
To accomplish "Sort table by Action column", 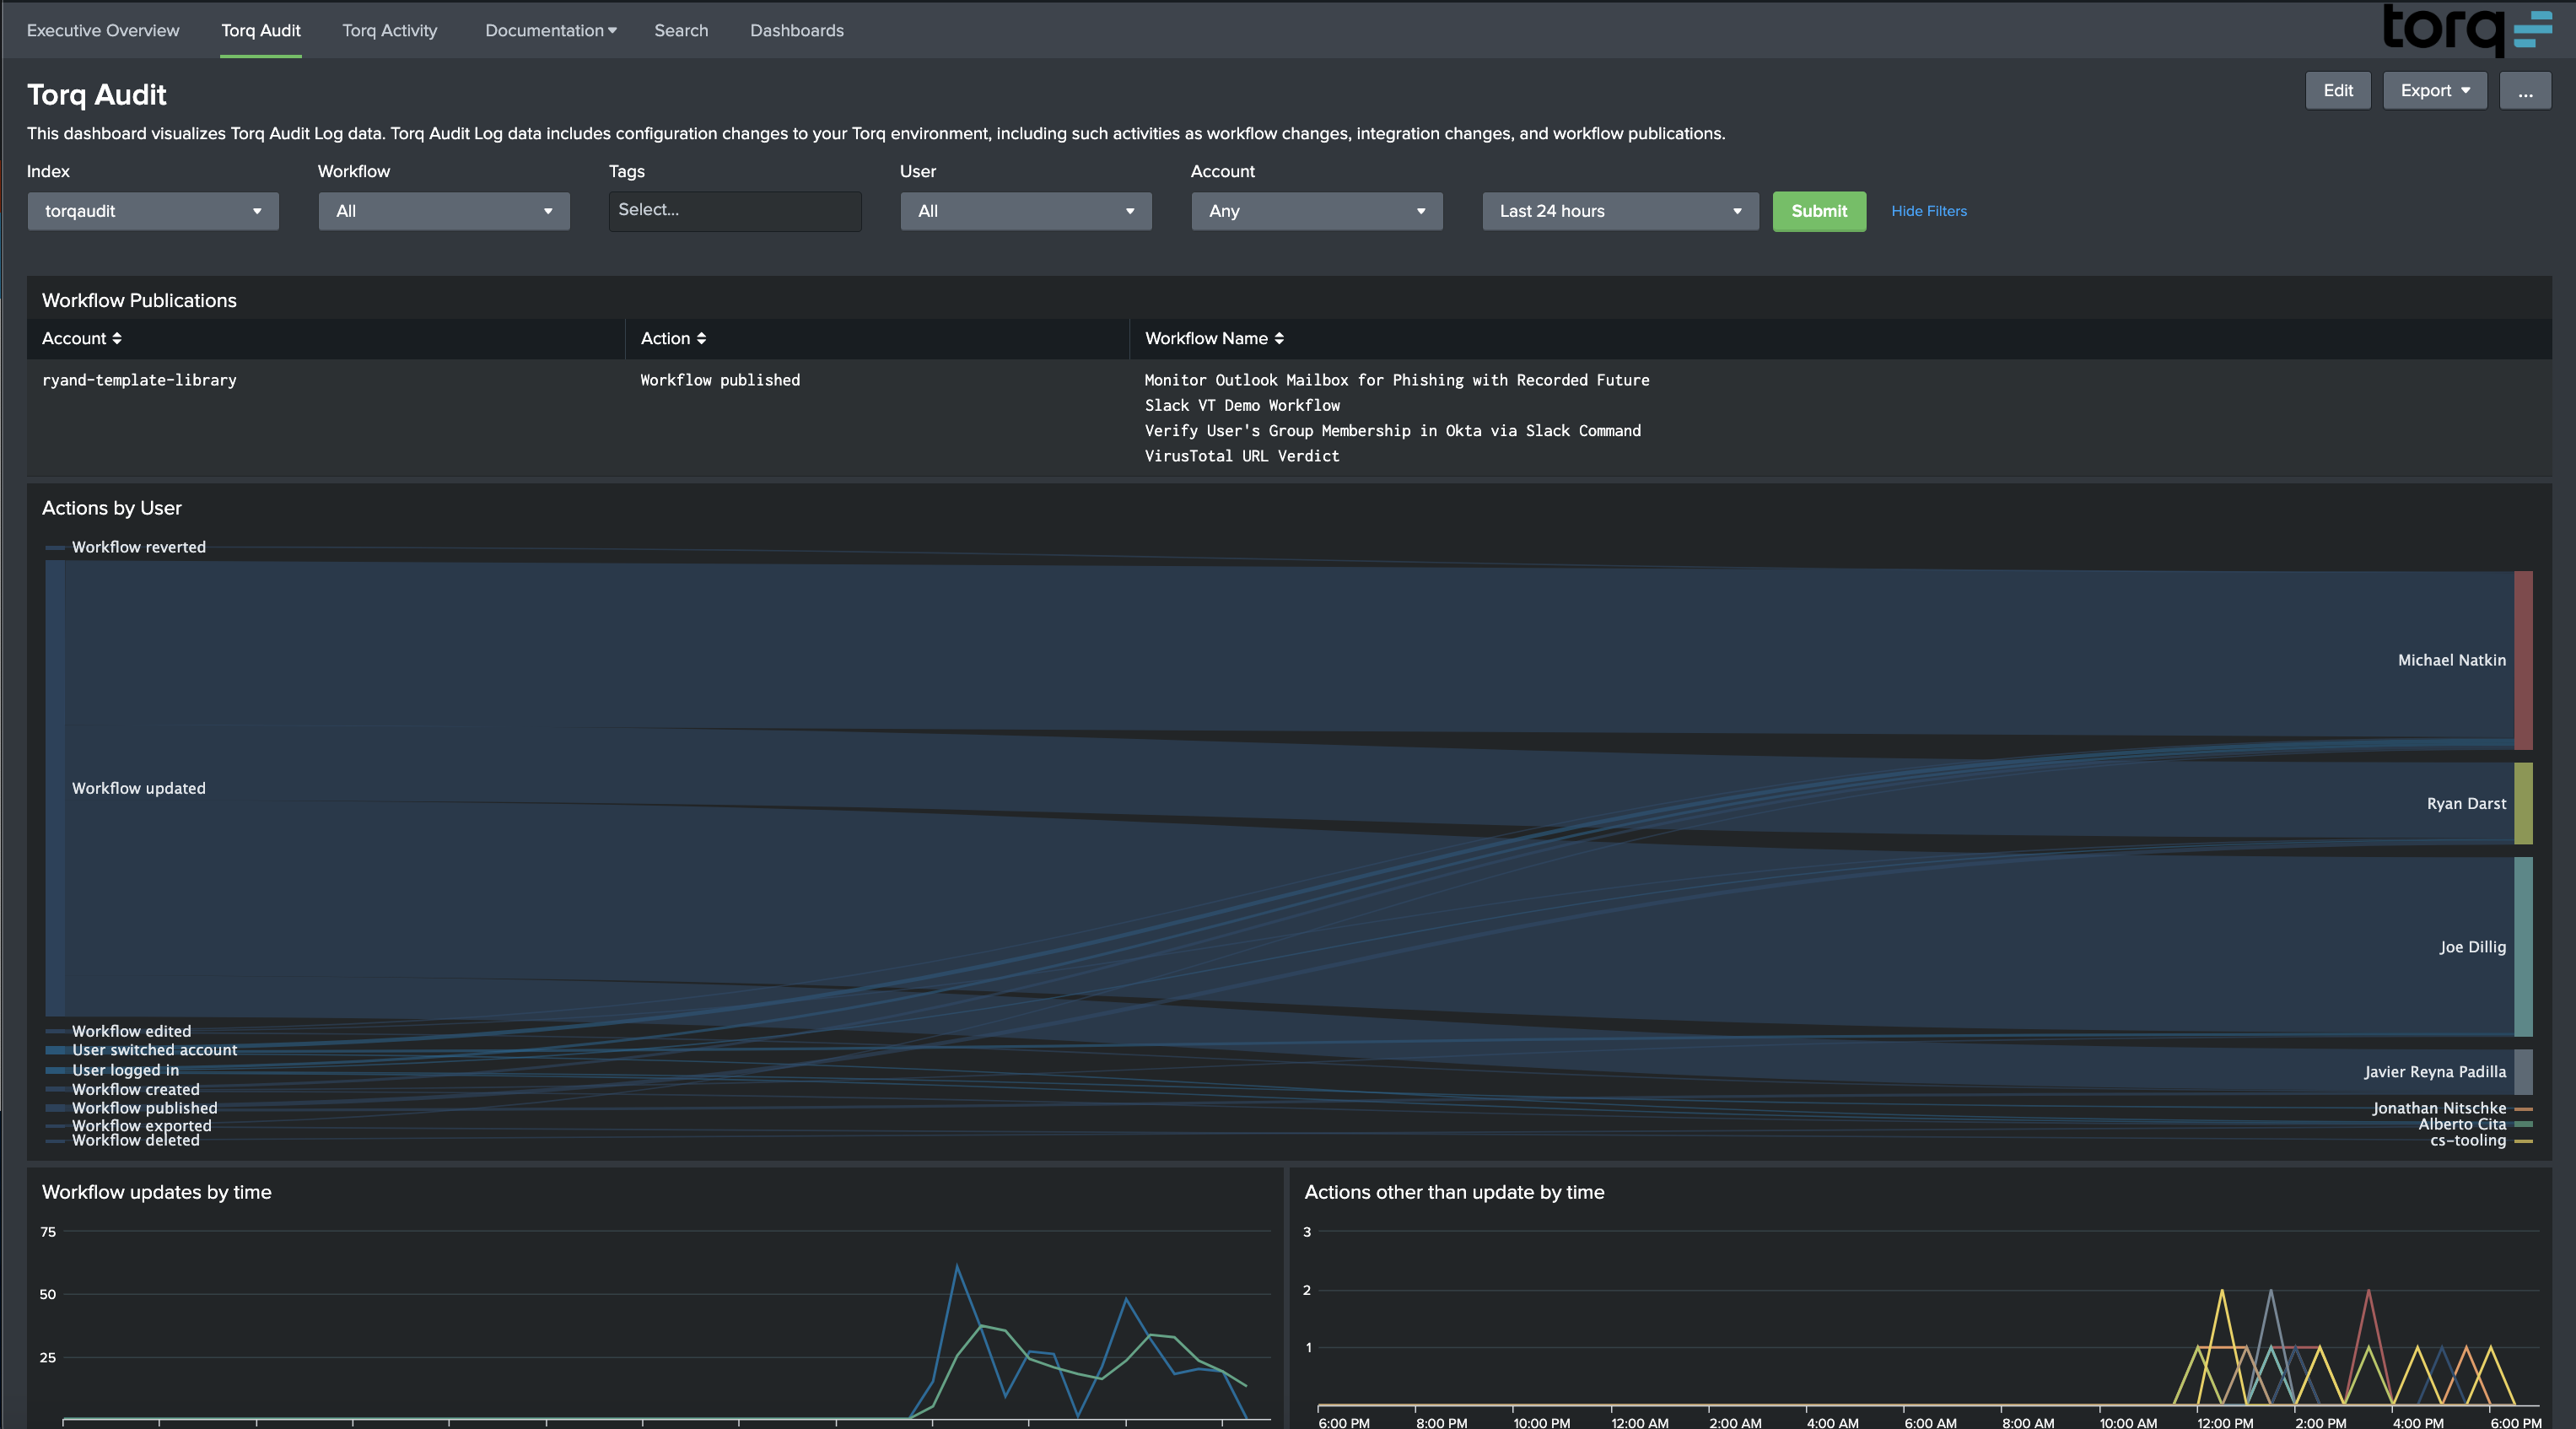I will point(673,338).
